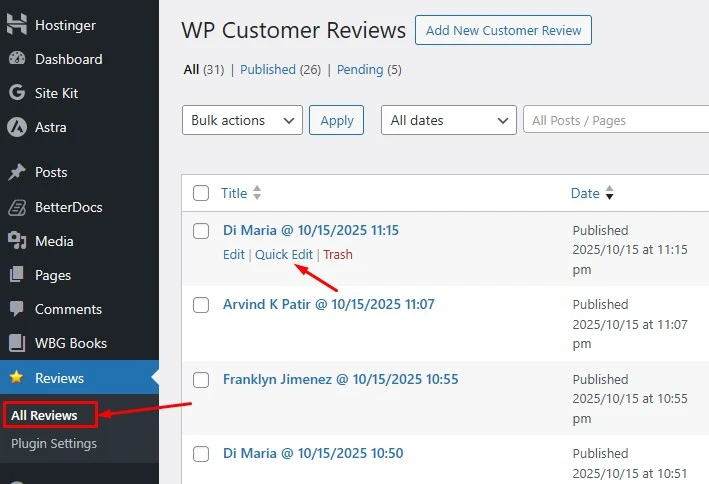
Task: Open Plugin Settings submenu
Action: [54, 444]
